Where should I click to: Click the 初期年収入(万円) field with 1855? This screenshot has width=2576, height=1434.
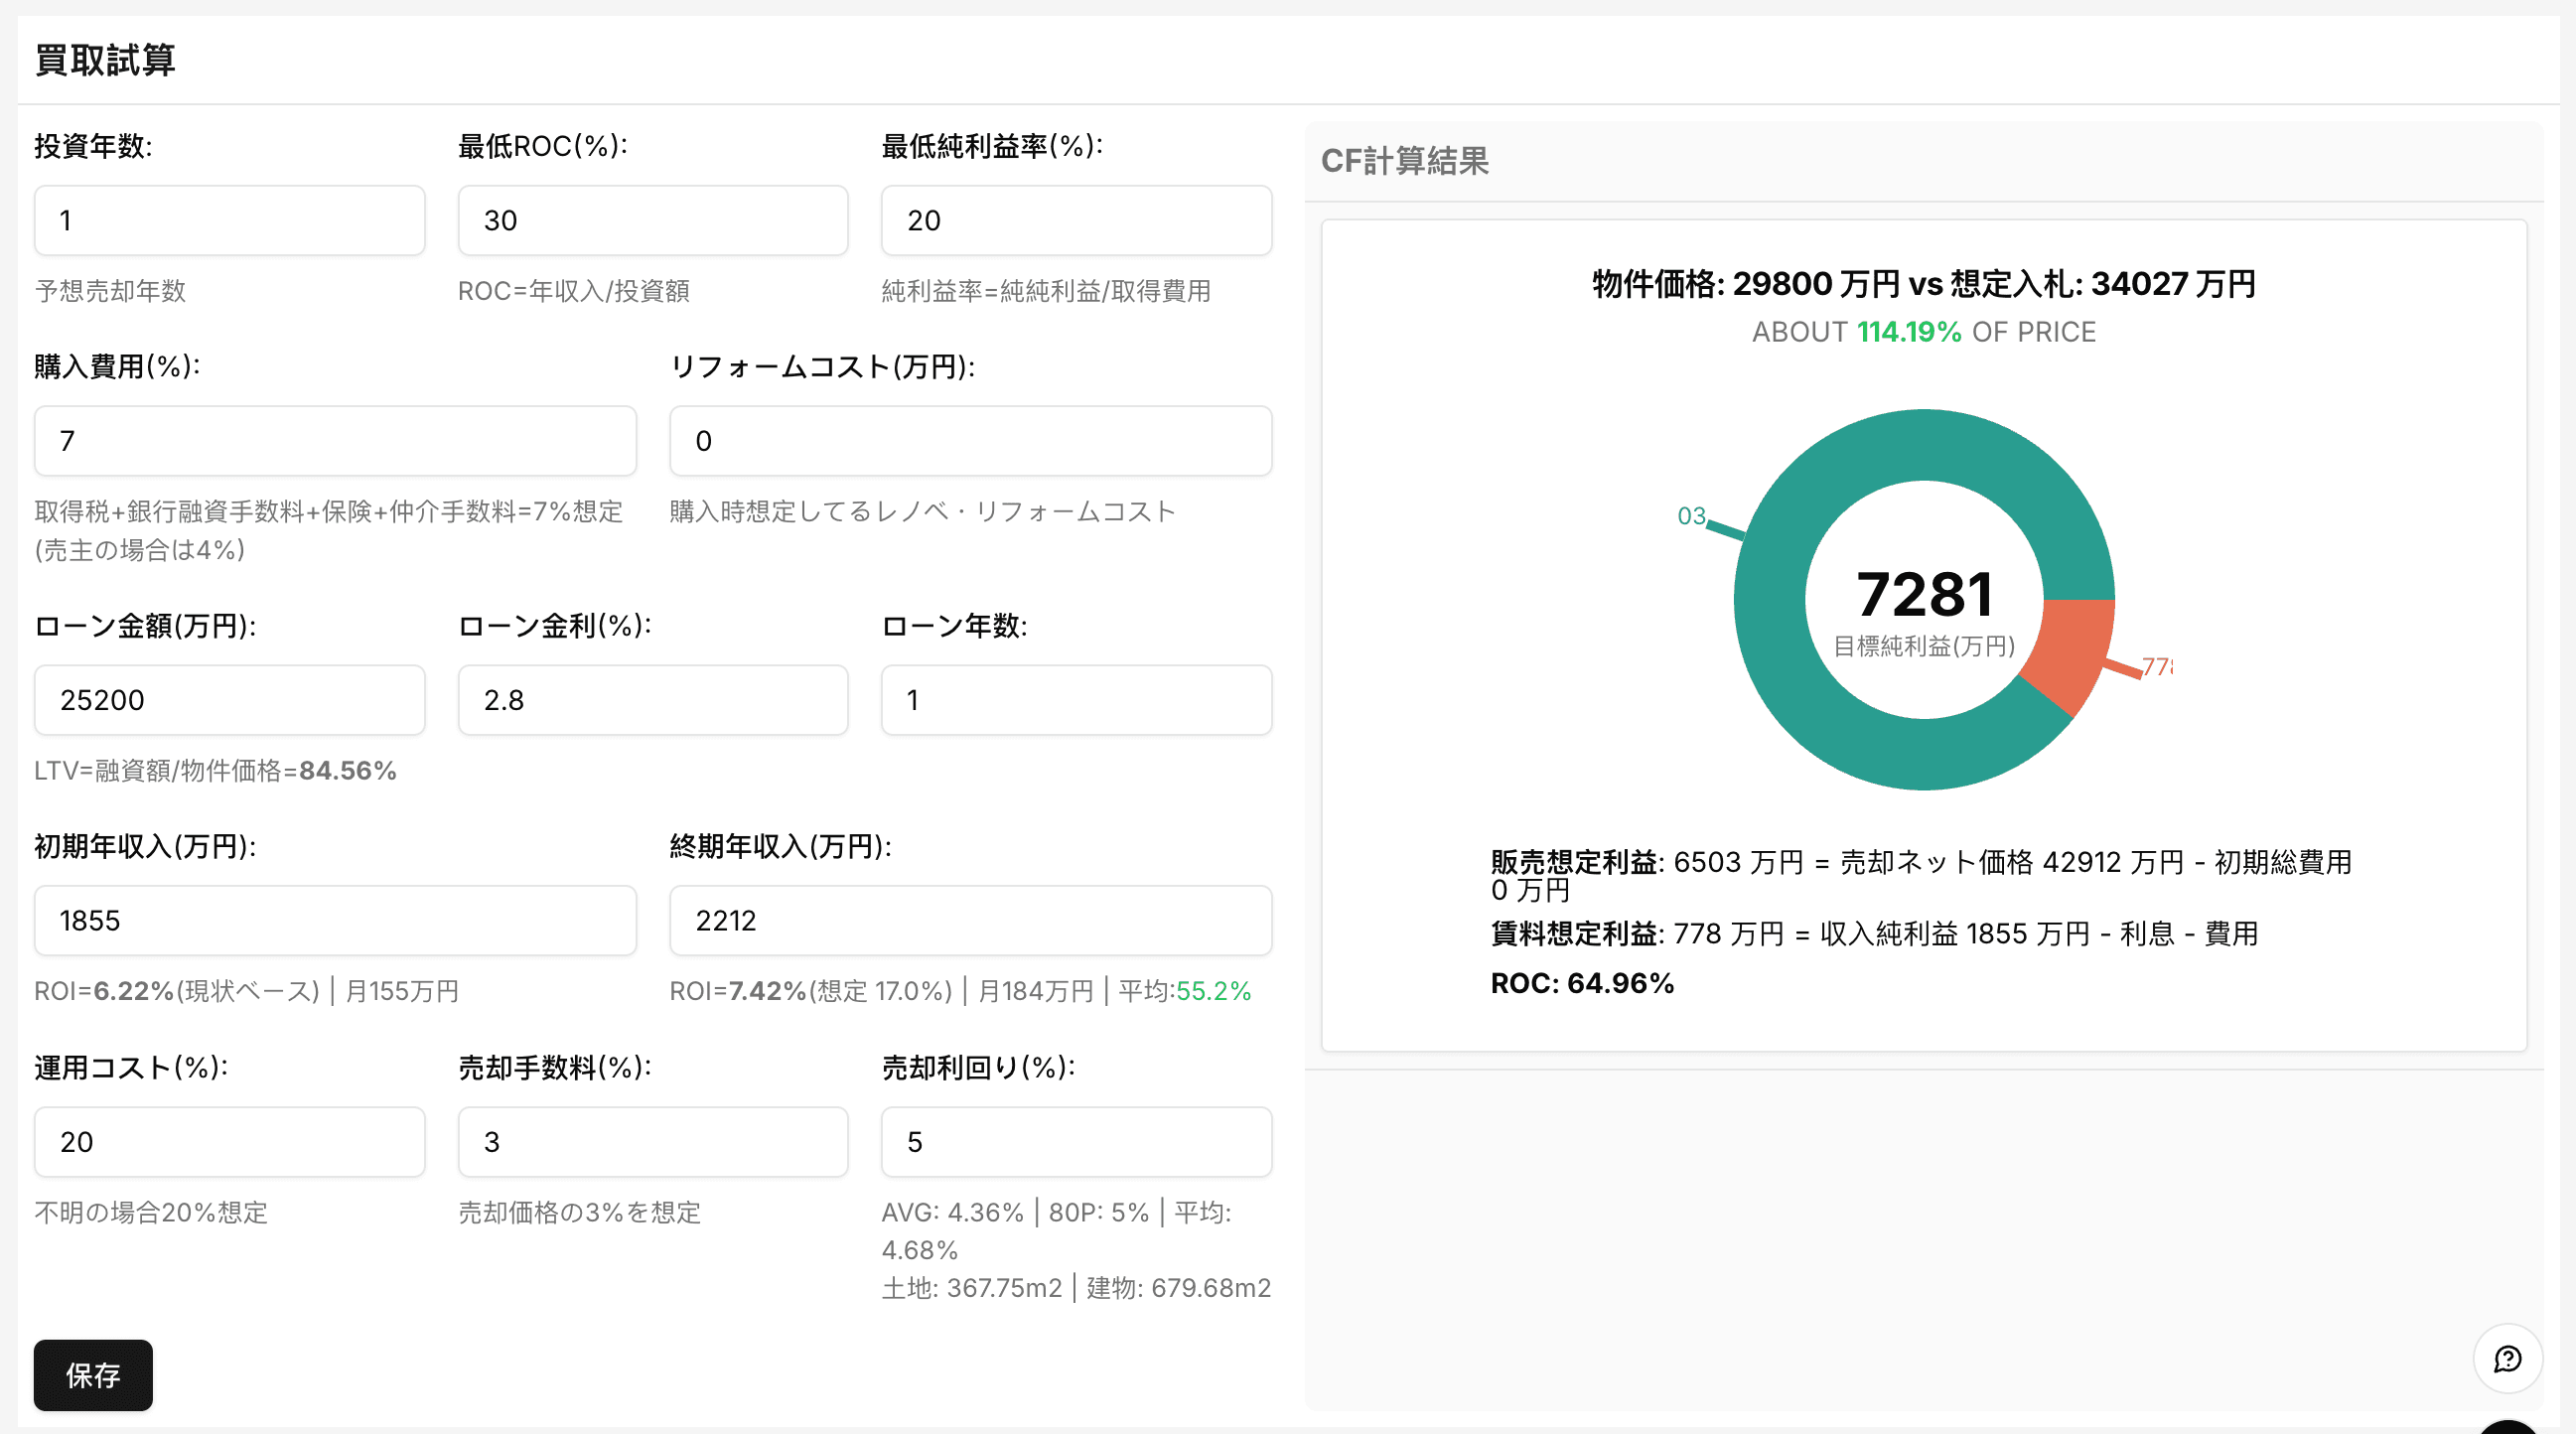[335, 920]
